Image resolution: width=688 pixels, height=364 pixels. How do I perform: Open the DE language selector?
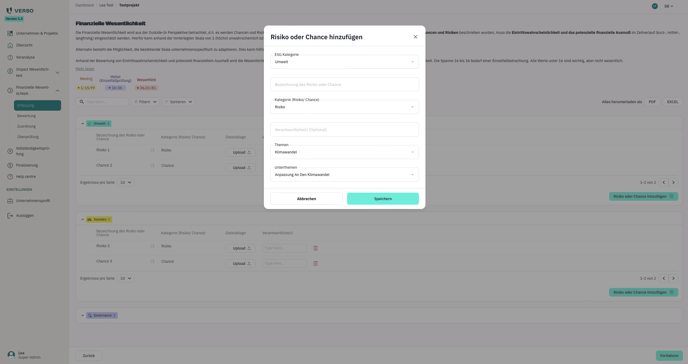[x=668, y=6]
